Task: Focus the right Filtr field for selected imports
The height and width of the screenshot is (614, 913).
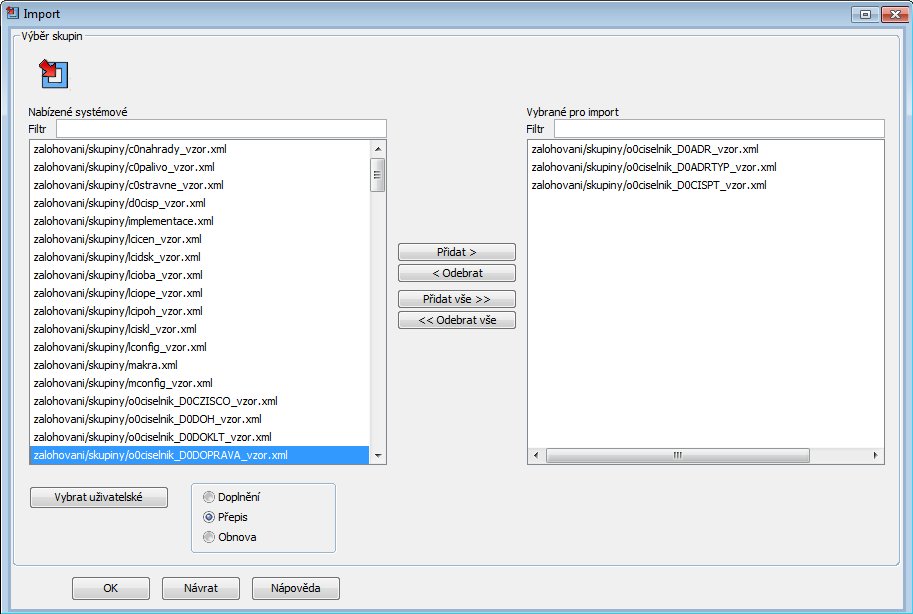Action: (x=718, y=129)
